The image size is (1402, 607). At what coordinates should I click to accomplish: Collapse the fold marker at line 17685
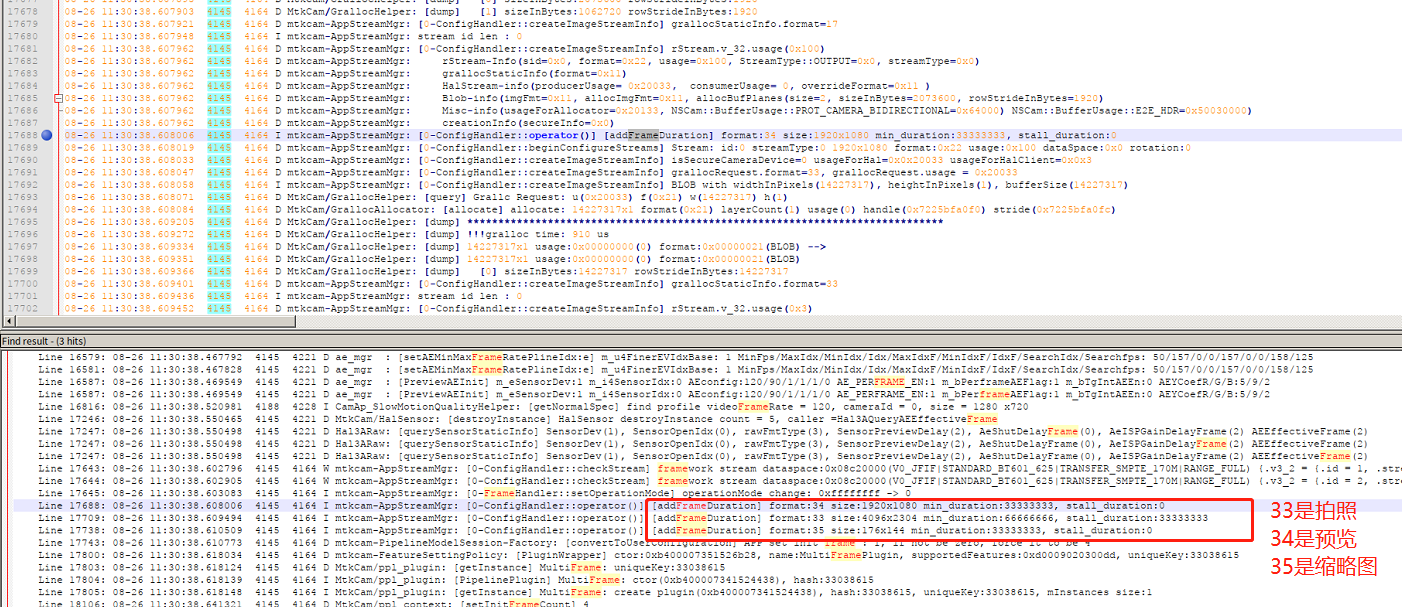point(58,99)
